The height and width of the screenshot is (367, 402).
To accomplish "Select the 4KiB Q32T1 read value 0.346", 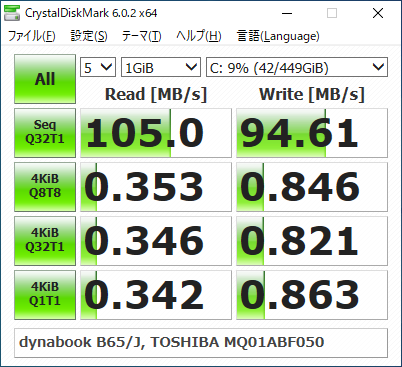I will click(x=156, y=241).
